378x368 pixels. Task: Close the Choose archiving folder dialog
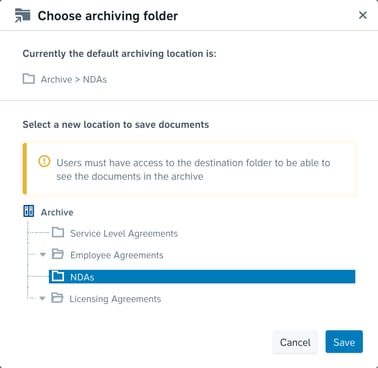click(363, 15)
